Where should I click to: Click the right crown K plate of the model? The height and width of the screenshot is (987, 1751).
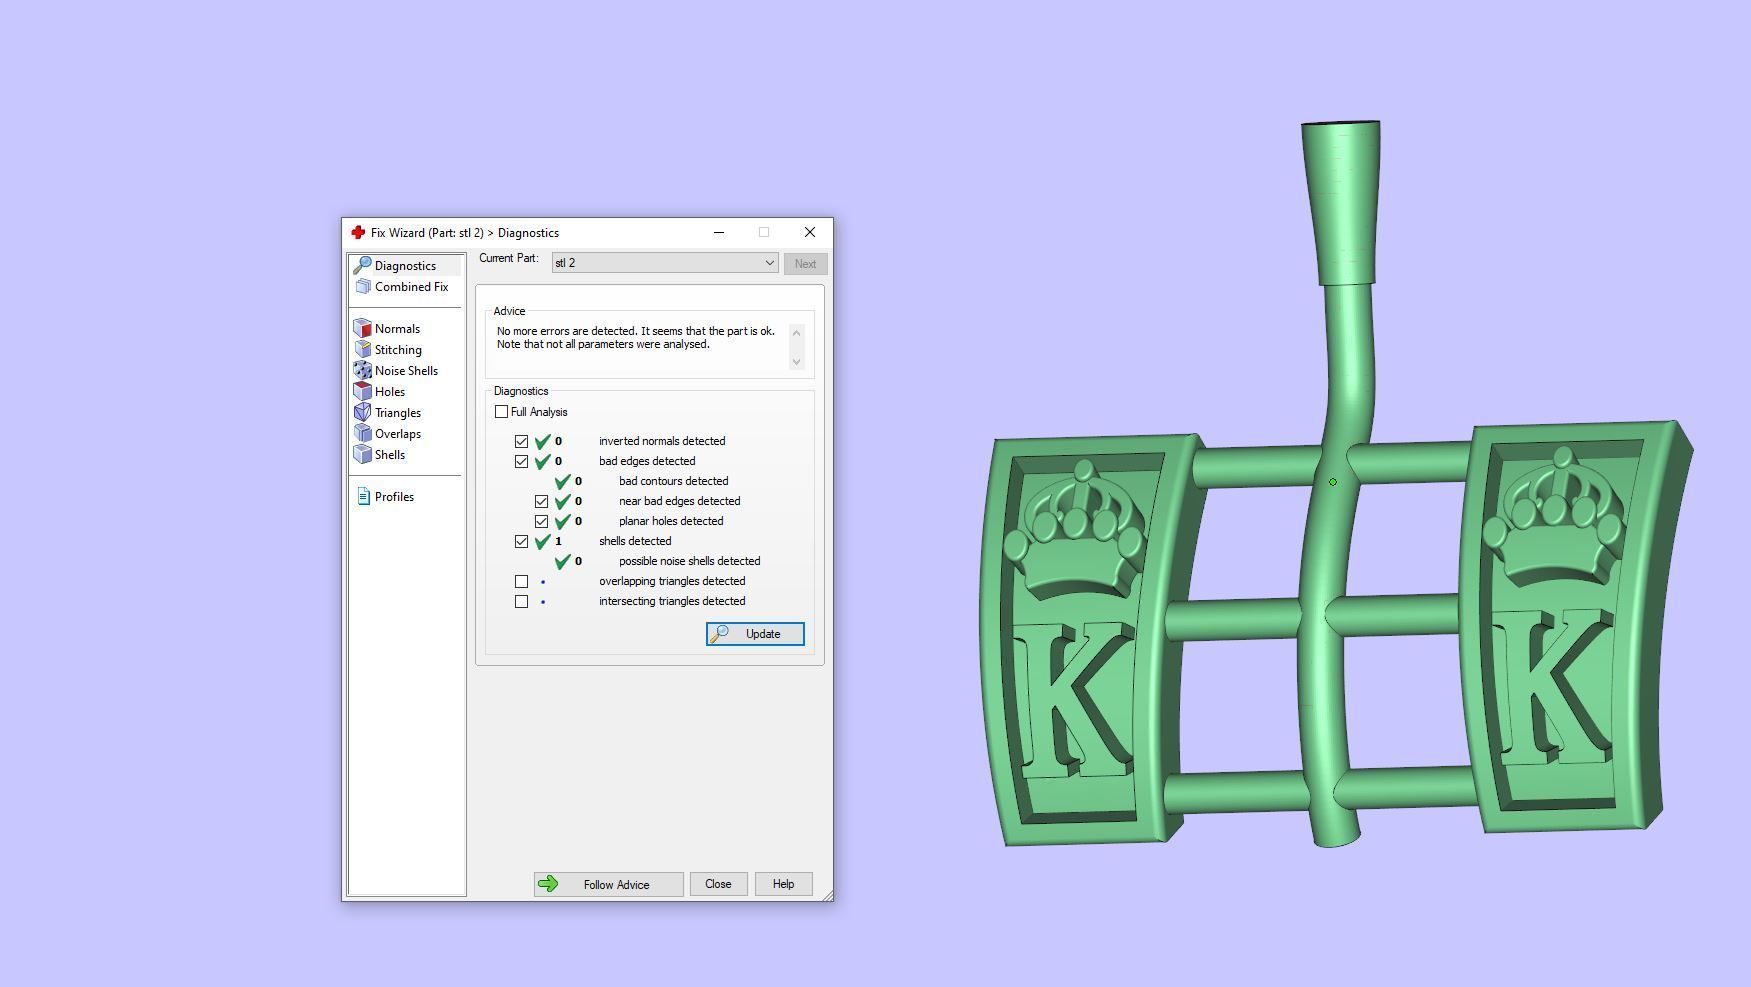point(1575,627)
